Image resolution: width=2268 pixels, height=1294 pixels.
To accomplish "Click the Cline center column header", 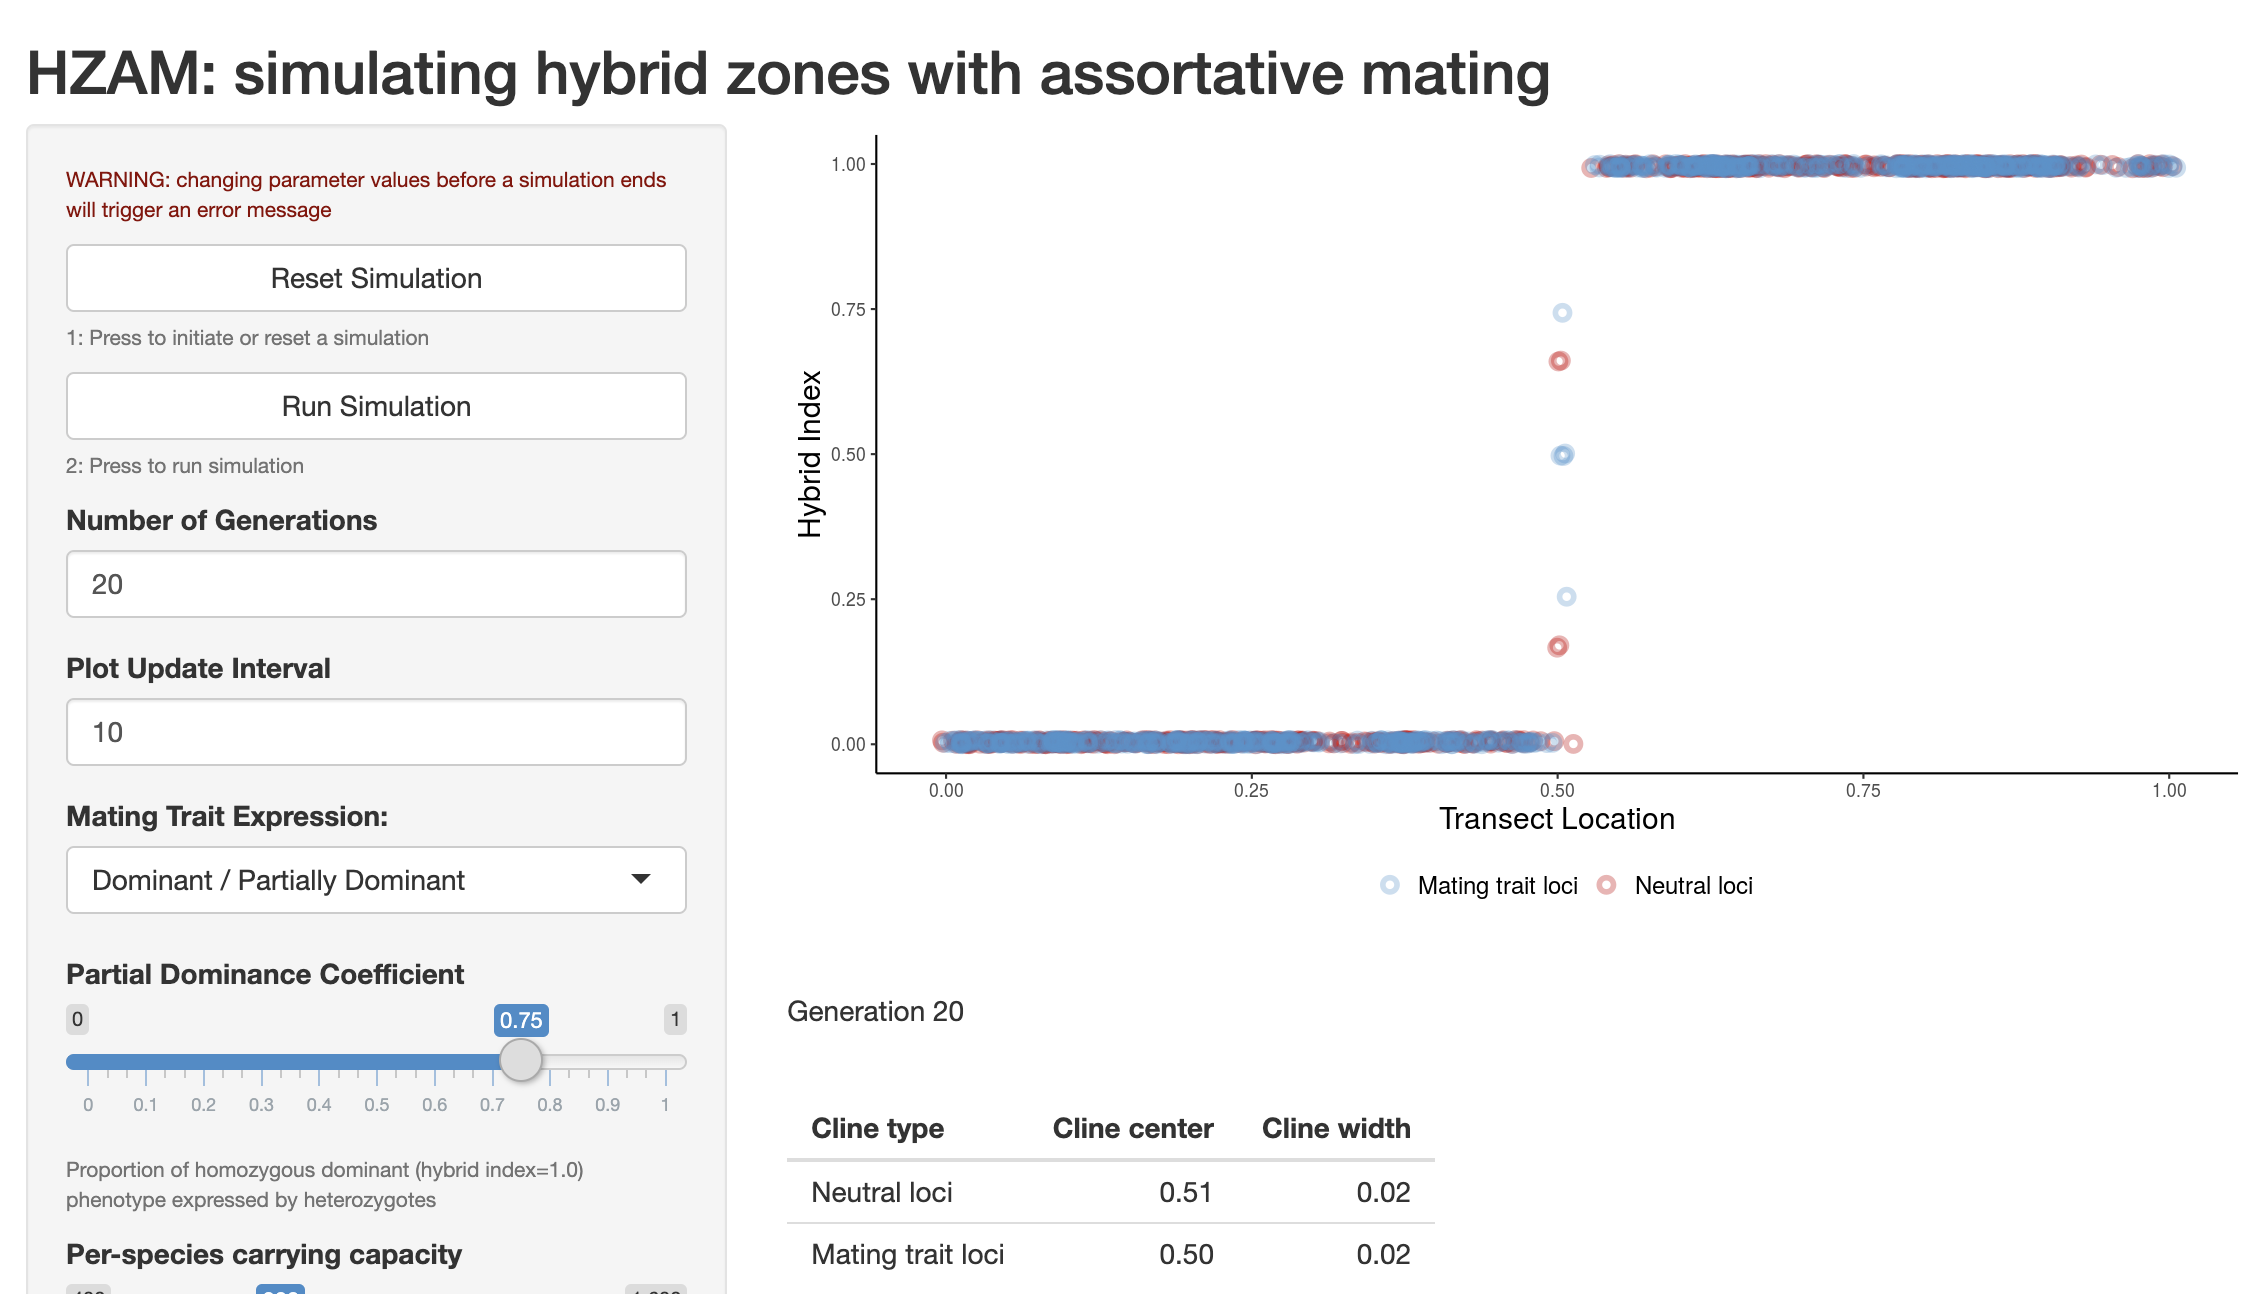I will click(x=1132, y=1128).
